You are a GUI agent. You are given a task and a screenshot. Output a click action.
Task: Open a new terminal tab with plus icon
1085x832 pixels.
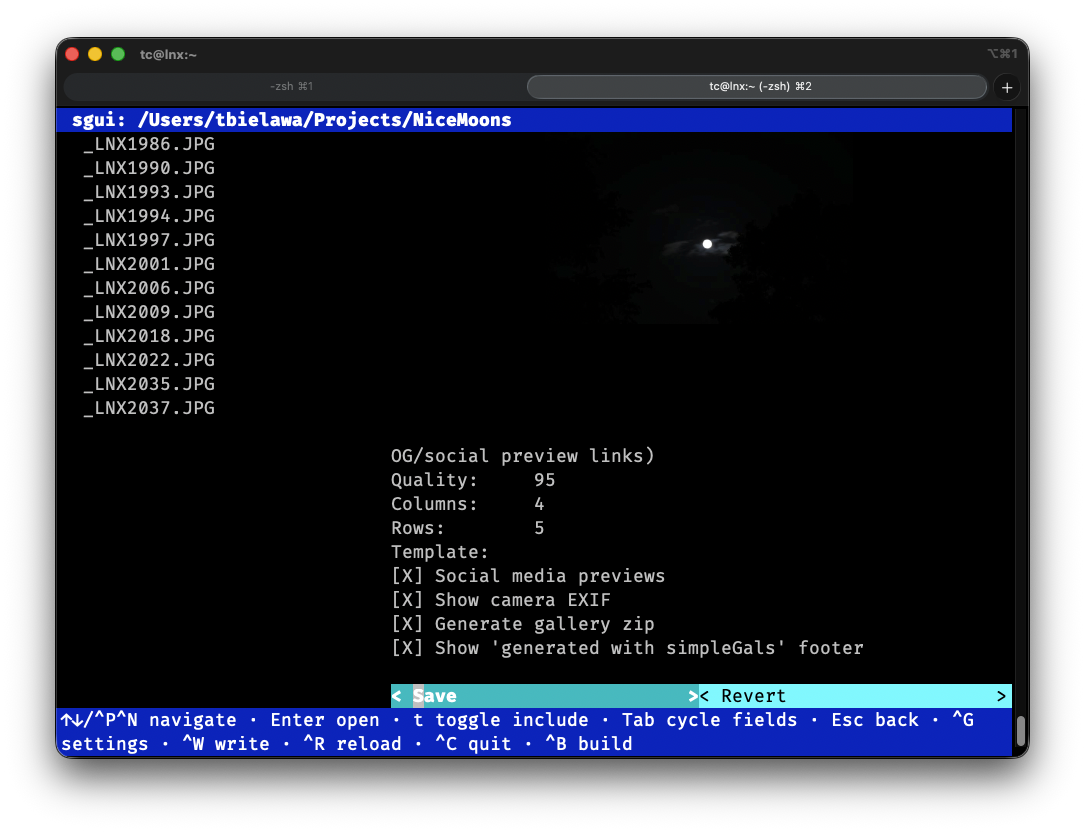[x=1007, y=87]
